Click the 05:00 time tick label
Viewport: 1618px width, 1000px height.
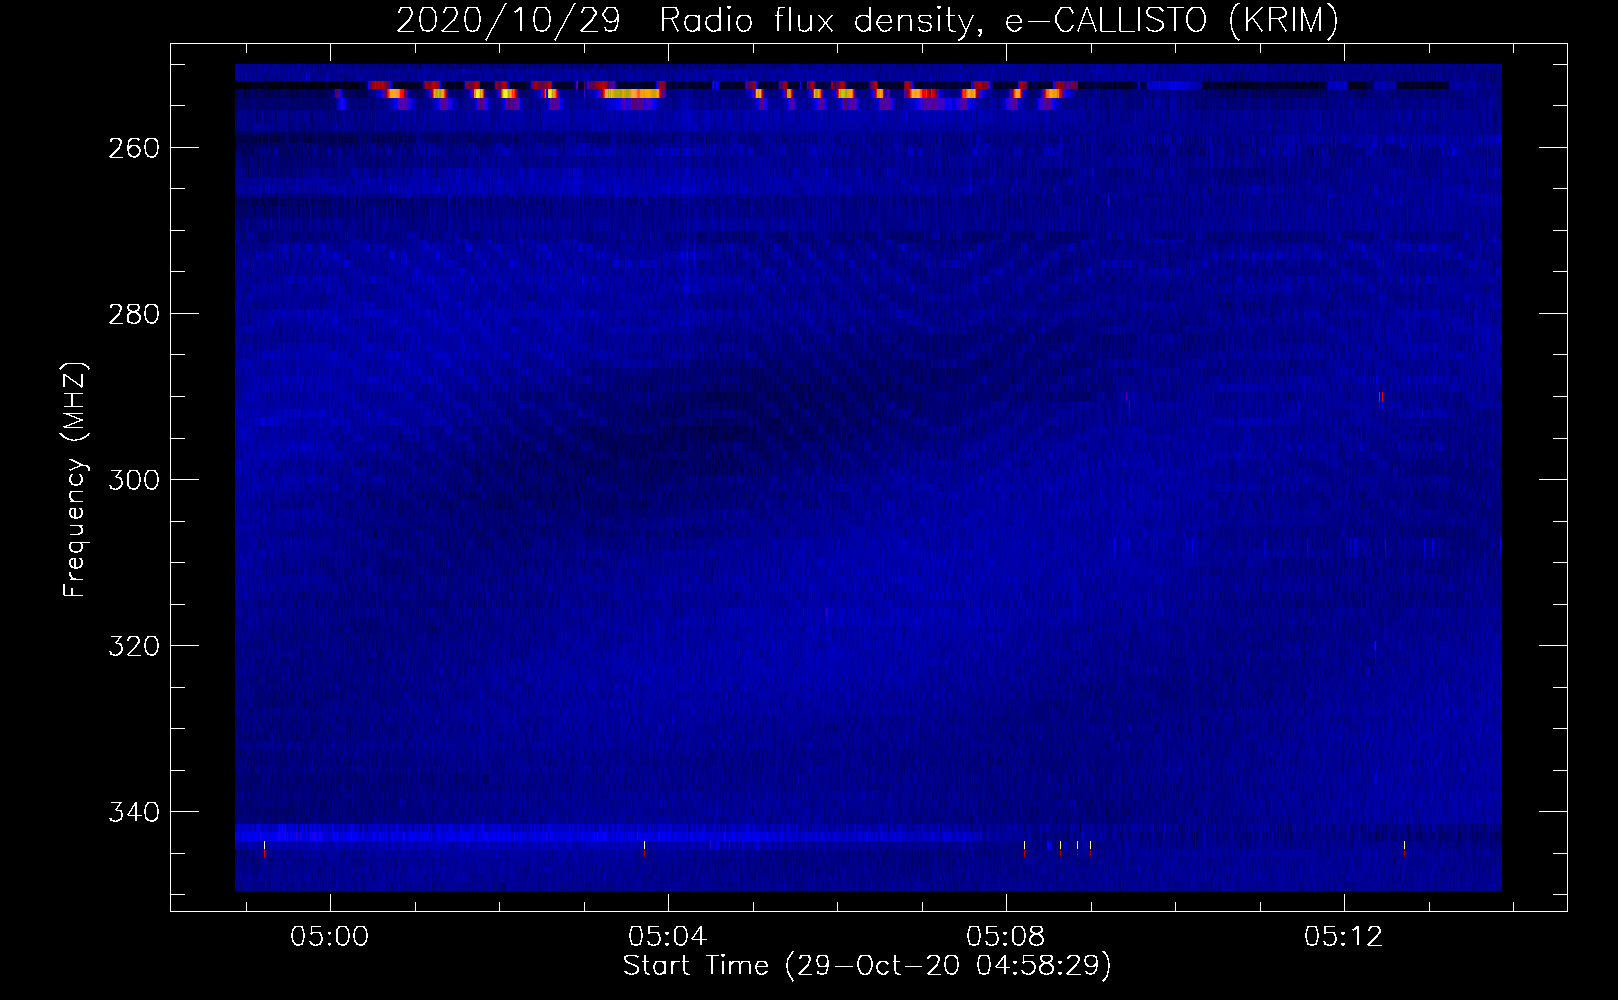330,937
